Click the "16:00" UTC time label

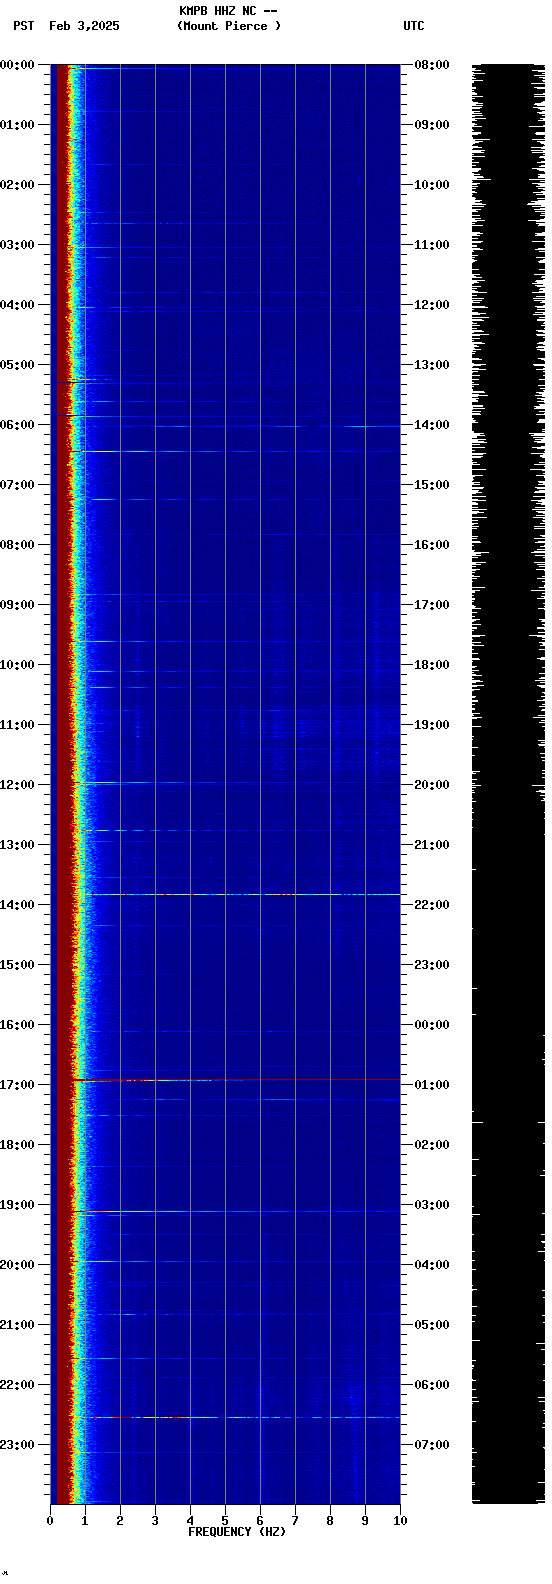432,545
